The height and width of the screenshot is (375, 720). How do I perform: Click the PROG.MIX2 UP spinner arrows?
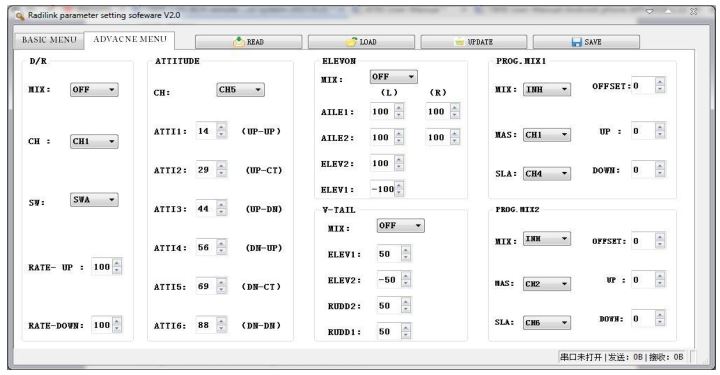pyautogui.click(x=660, y=280)
